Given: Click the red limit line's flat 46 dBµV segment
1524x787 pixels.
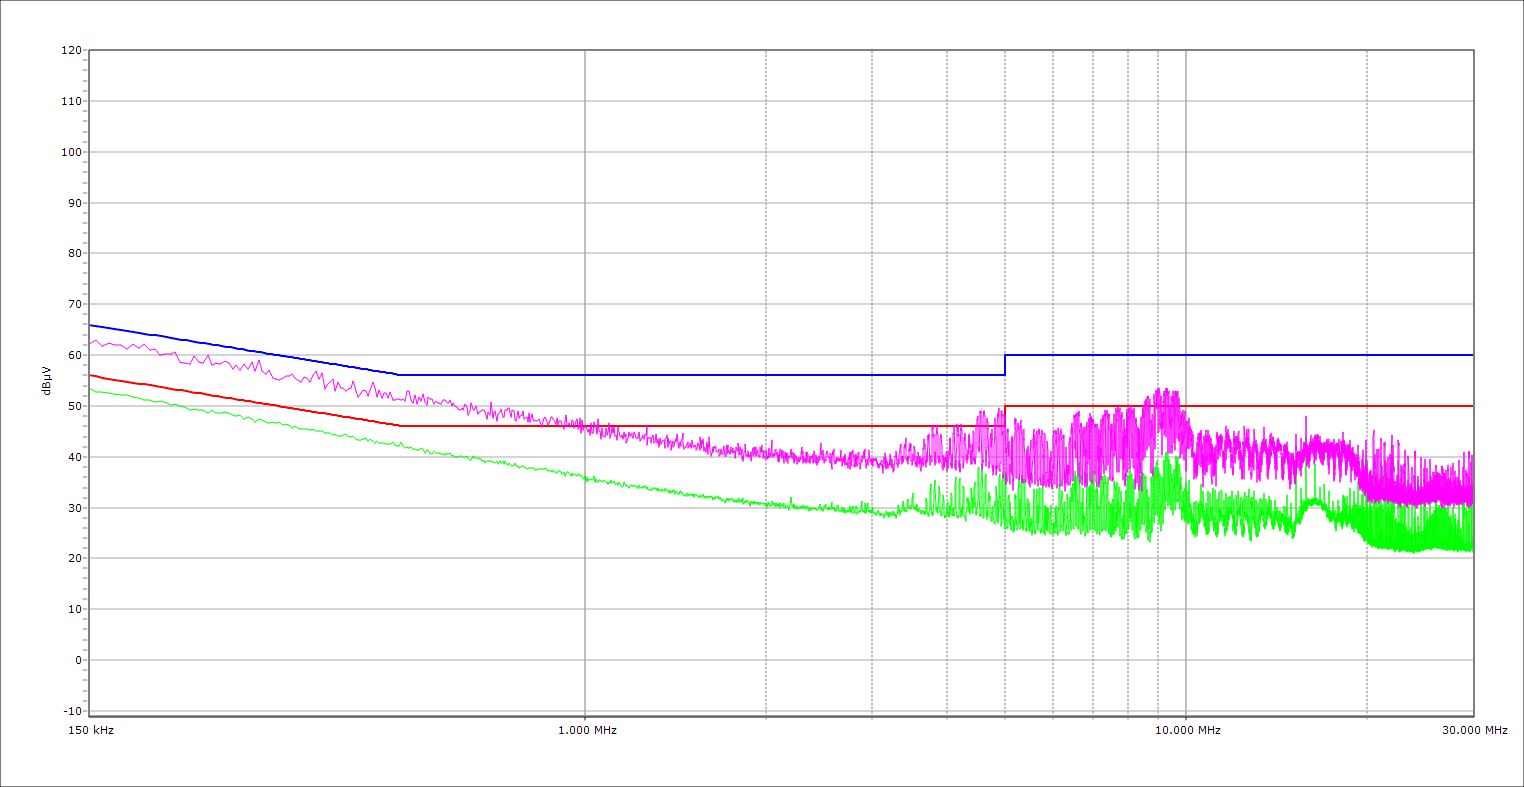Looking at the screenshot, I should click(x=700, y=426).
